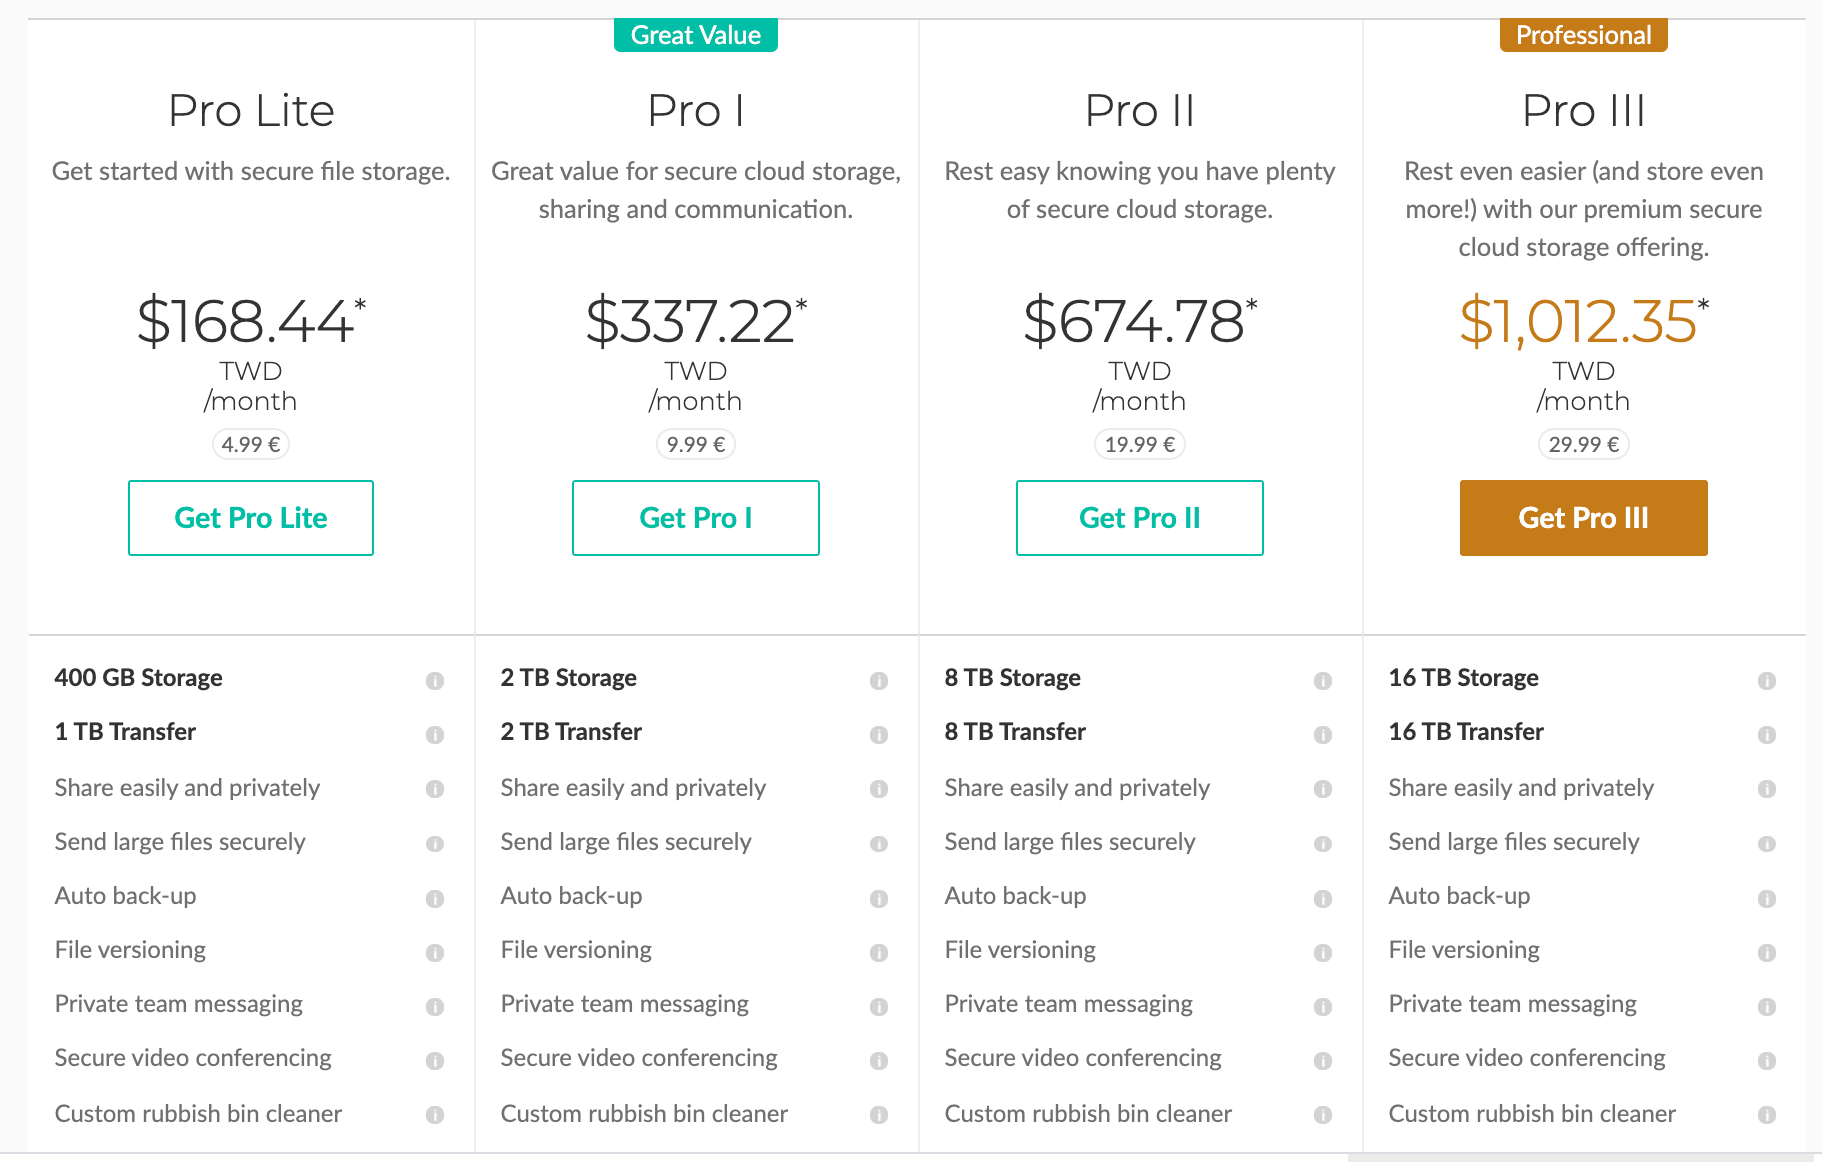Click the 29.99 € euro price badge
Image resolution: width=1822 pixels, height=1162 pixels.
point(1584,444)
